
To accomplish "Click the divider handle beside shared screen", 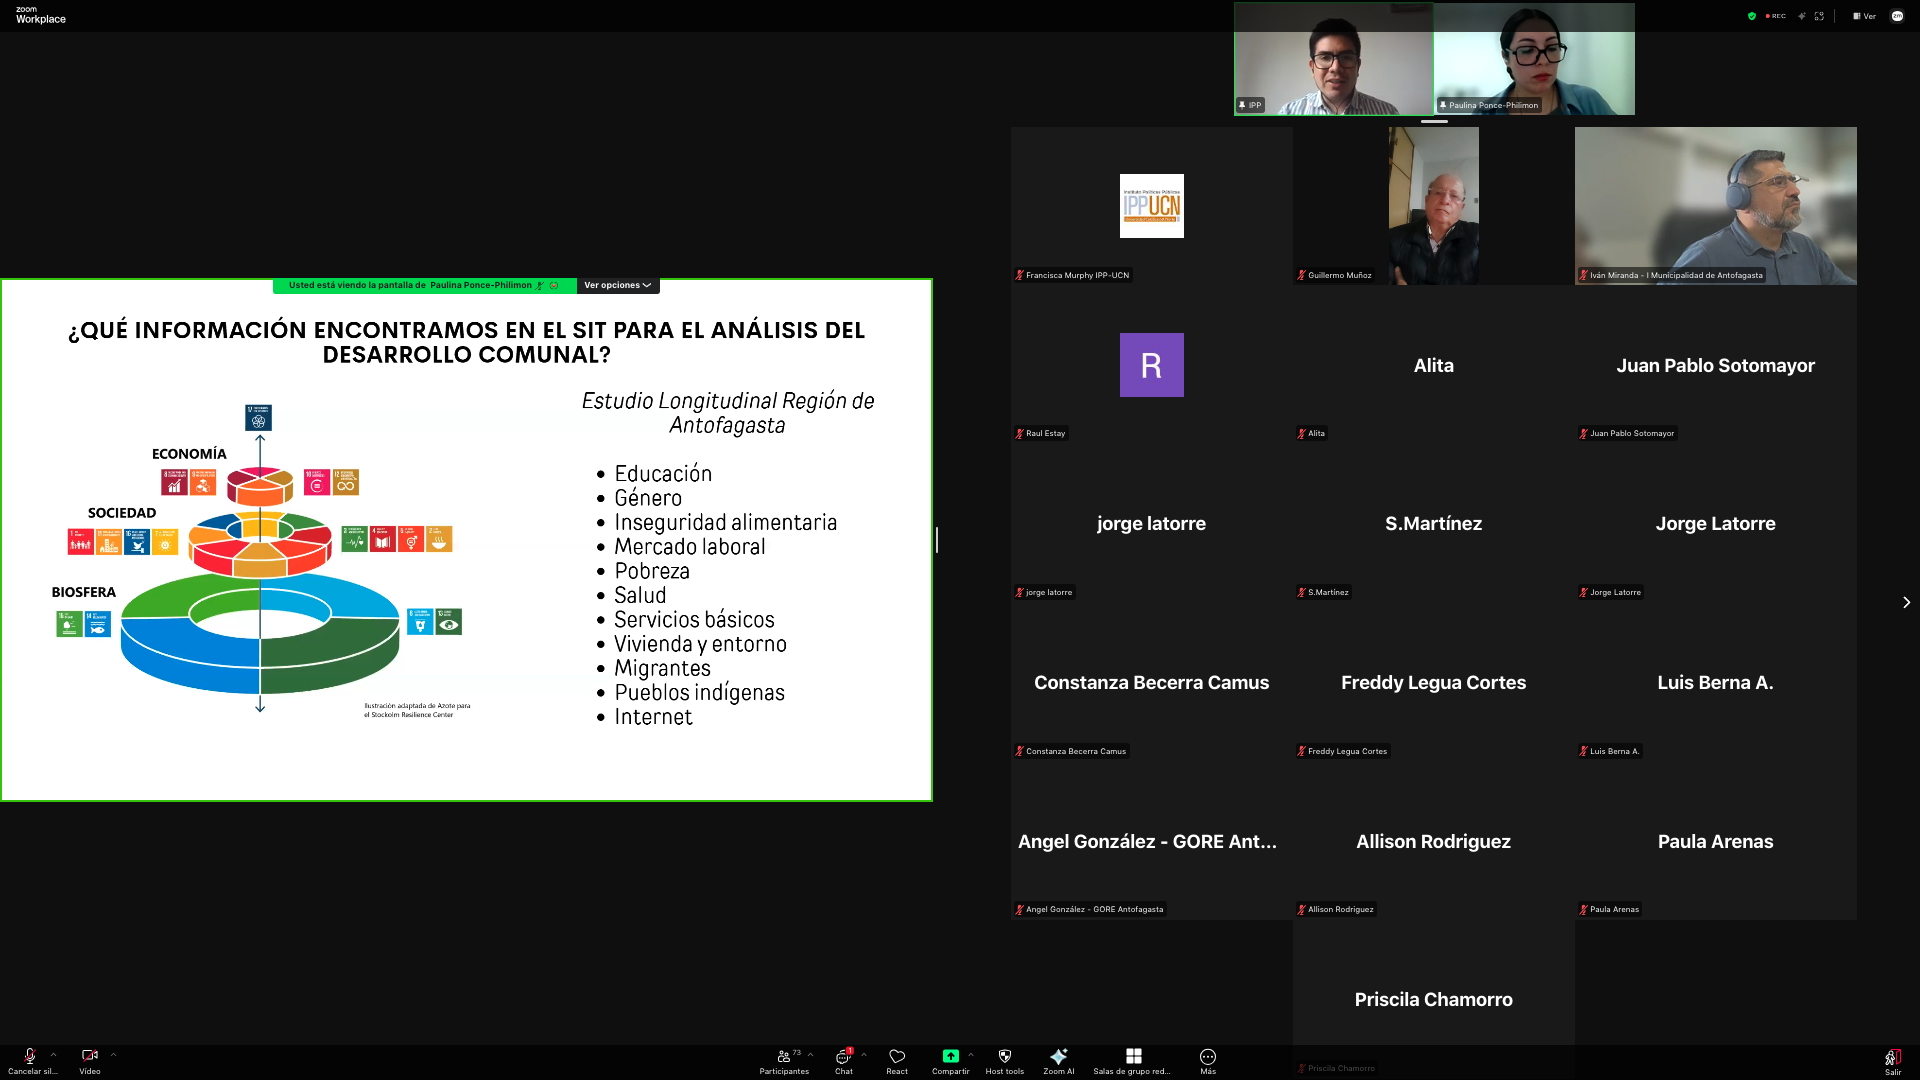I will pyautogui.click(x=937, y=540).
